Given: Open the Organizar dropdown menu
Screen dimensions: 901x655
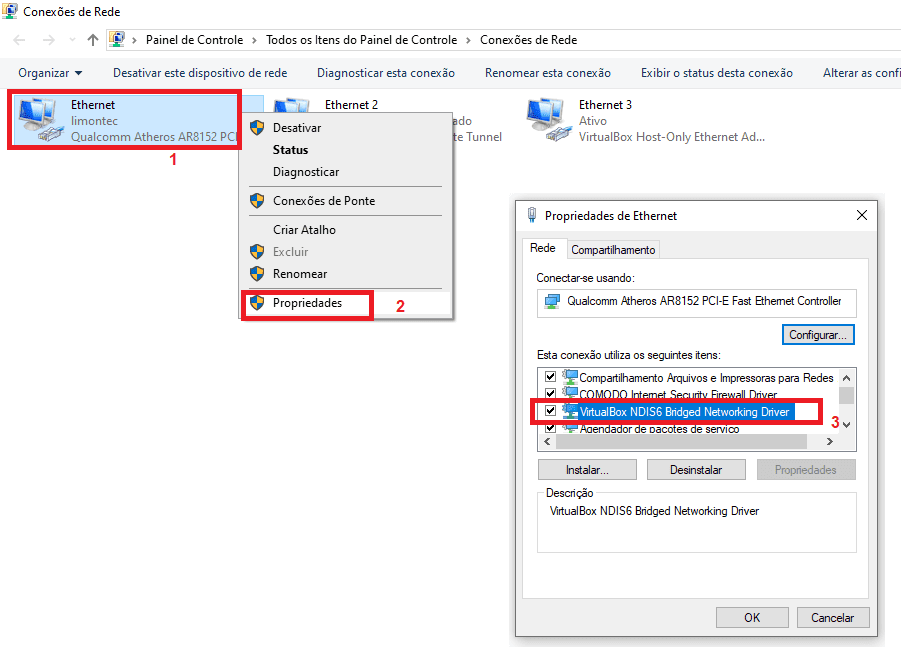Looking at the screenshot, I should point(50,73).
